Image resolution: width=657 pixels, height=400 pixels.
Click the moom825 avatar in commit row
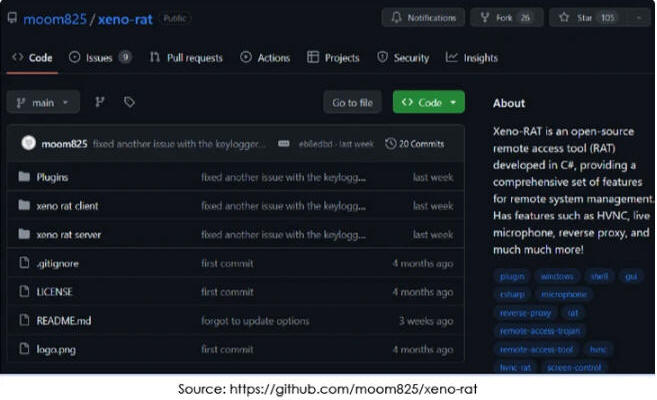(x=28, y=143)
